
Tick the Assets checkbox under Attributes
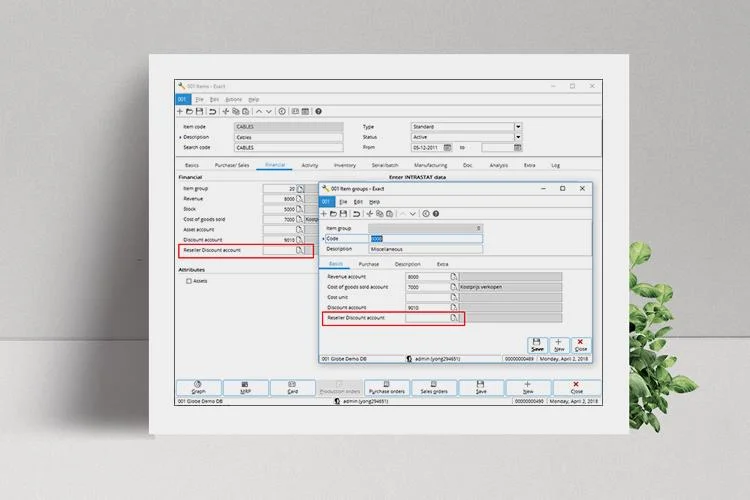(189, 281)
